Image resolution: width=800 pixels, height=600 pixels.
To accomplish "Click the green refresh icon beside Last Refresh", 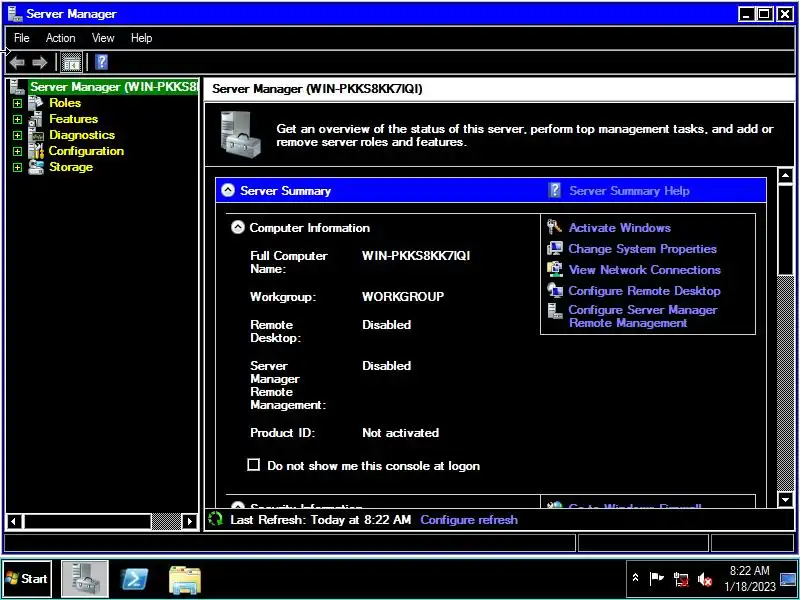I will coord(216,519).
